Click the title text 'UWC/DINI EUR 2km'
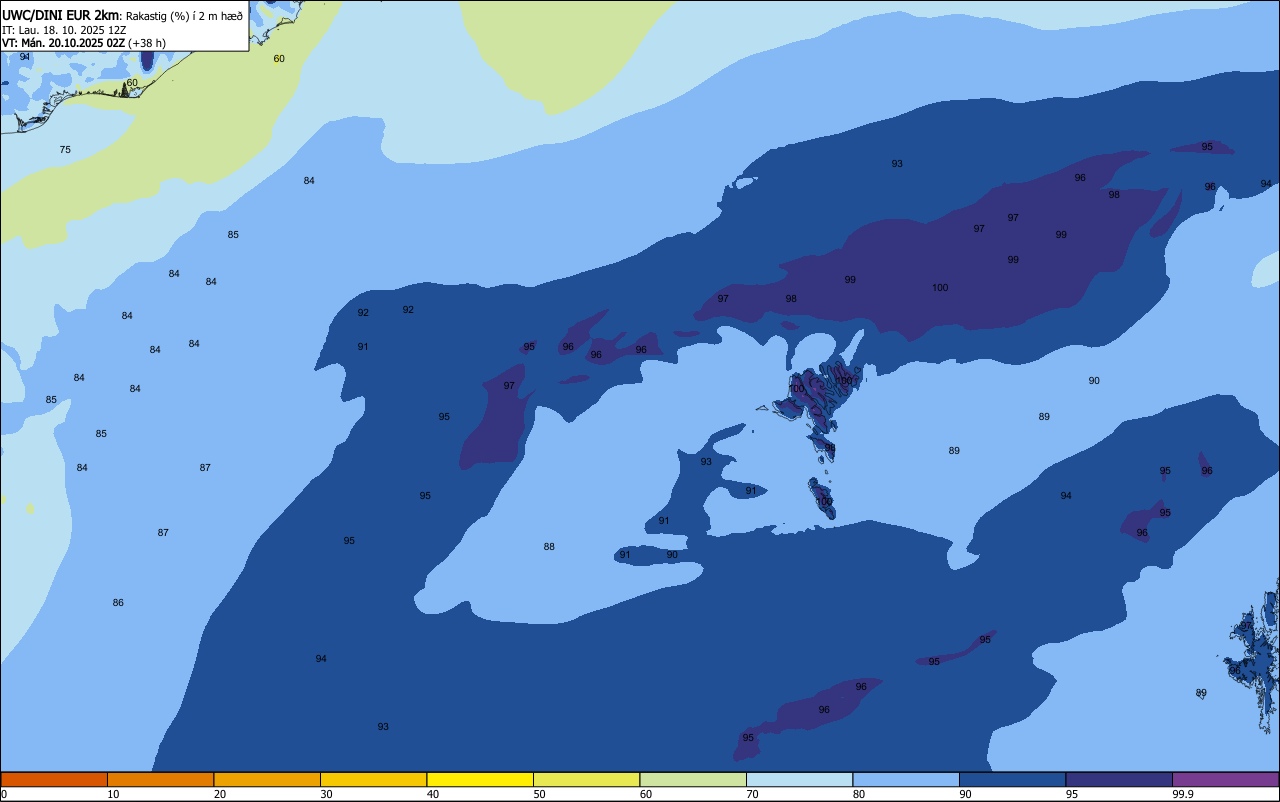The height and width of the screenshot is (802, 1280). 61,15
